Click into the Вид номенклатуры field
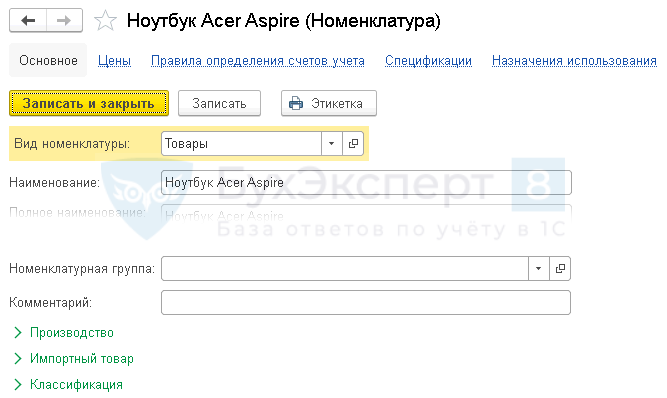 241,144
